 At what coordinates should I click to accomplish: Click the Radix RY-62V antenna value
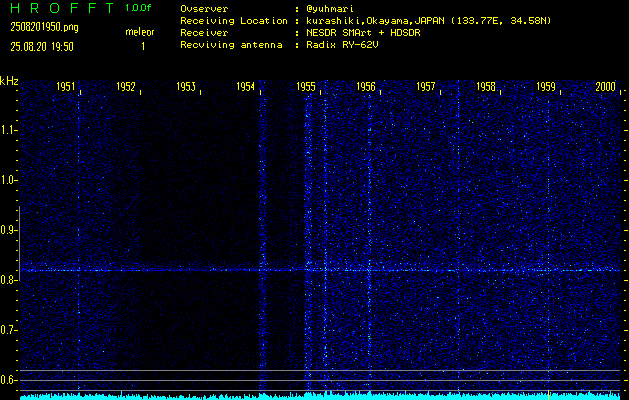click(x=342, y=45)
